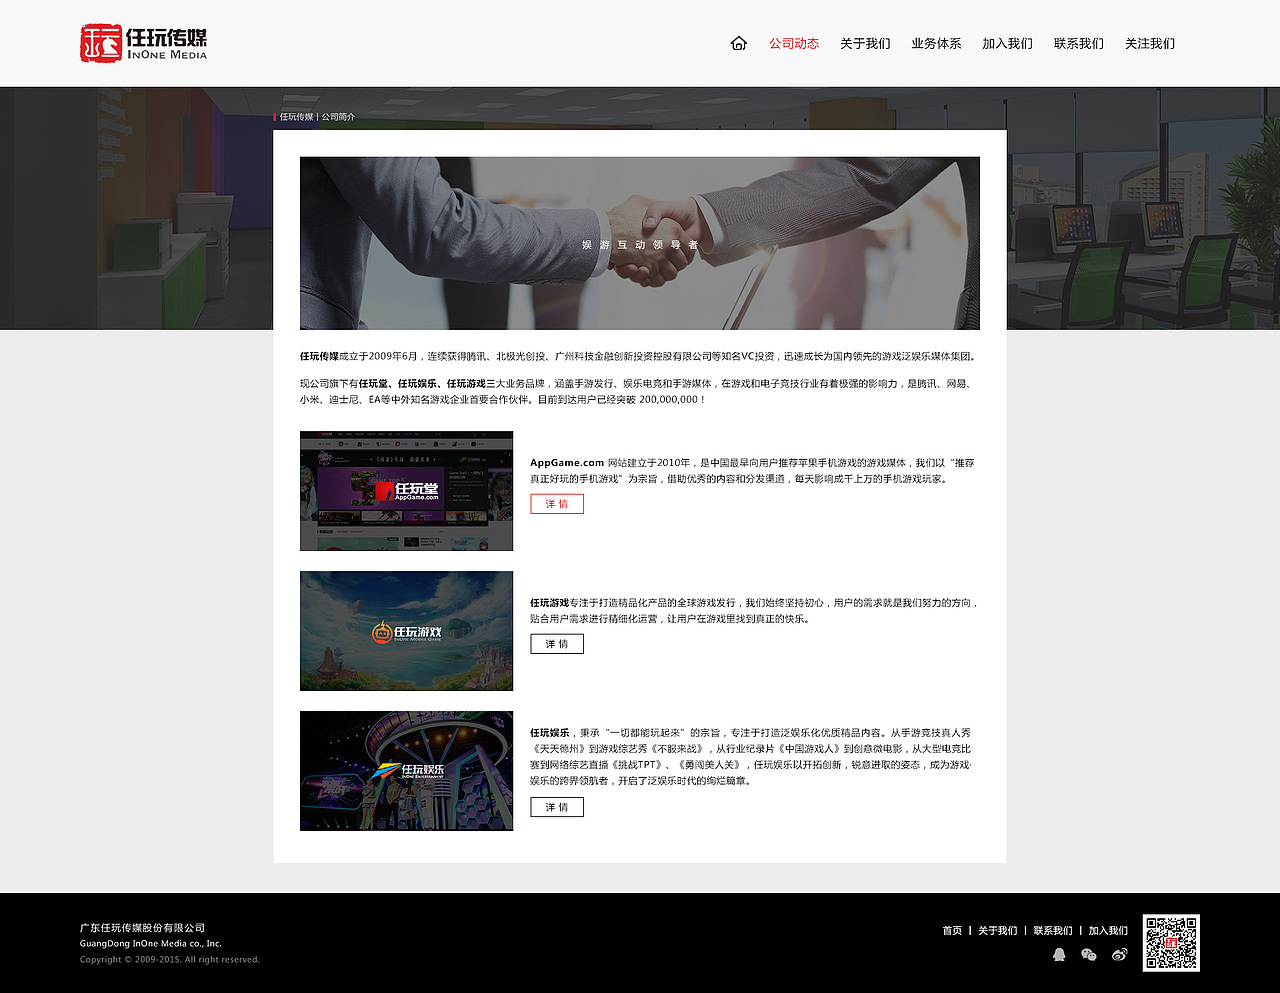The width and height of the screenshot is (1280, 993).
Task: Open the 任玩娱乐 thumbnail image
Action: point(406,771)
